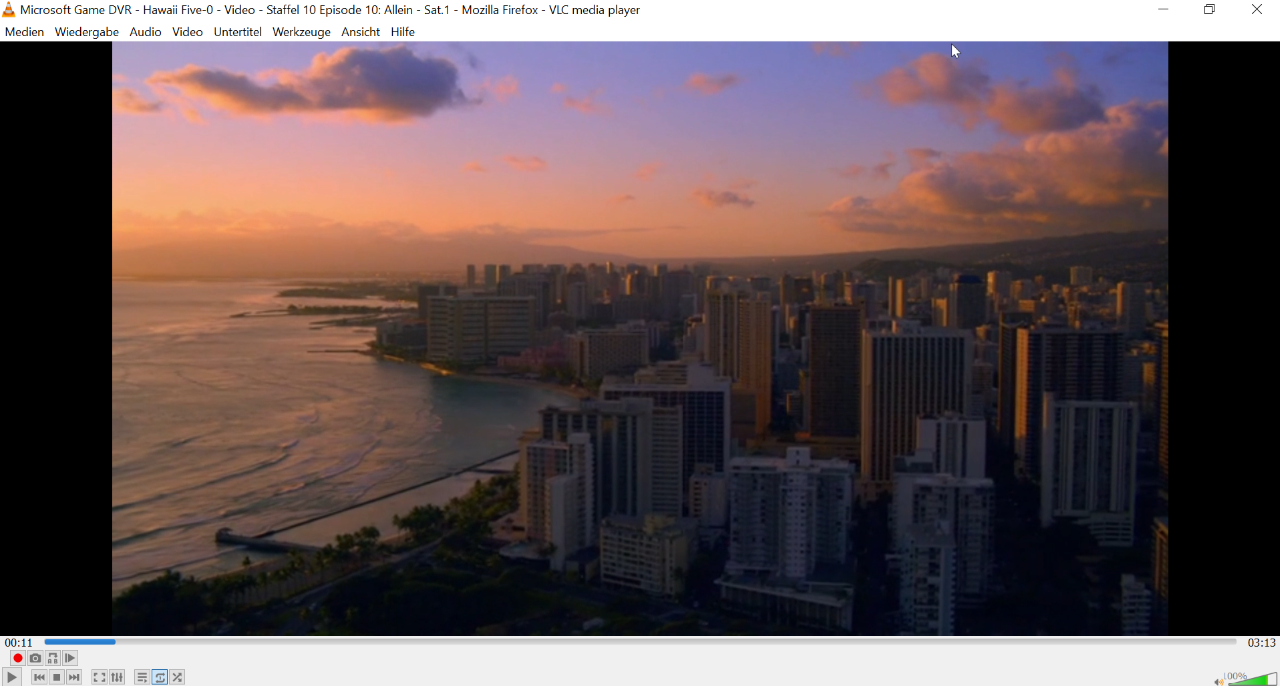Play the video
This screenshot has height=686, width=1280.
(x=12, y=677)
